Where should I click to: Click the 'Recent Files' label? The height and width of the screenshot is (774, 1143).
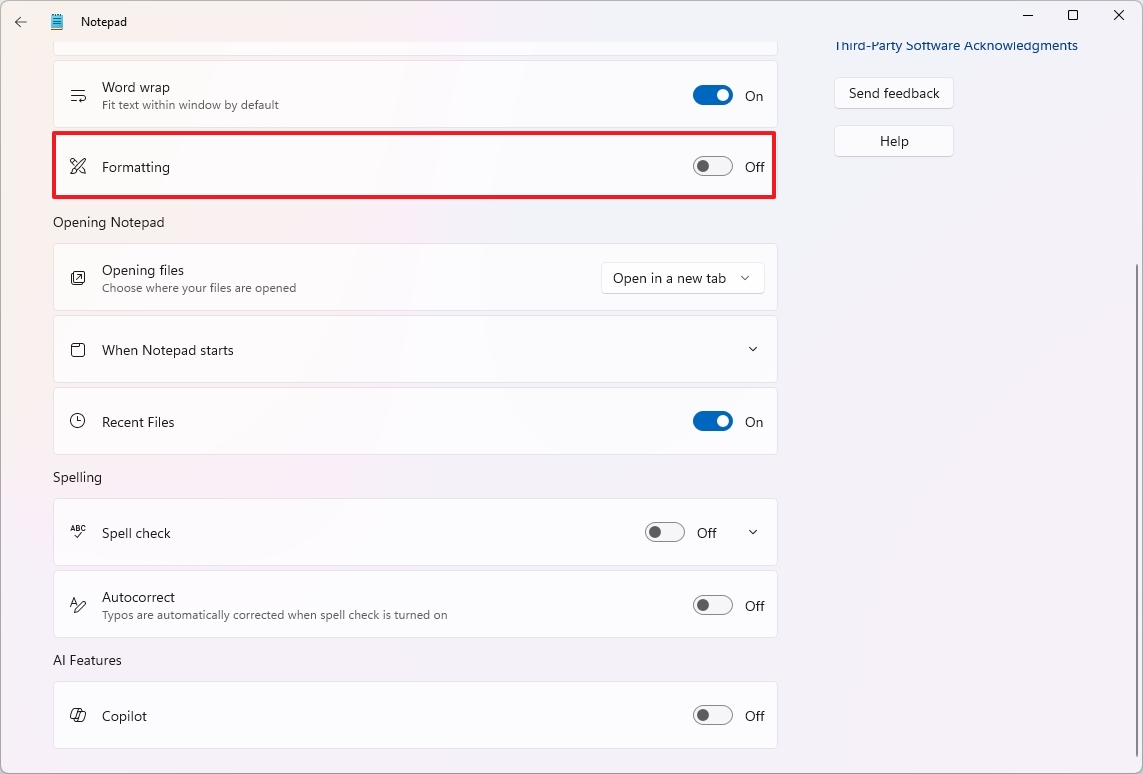[138, 422]
